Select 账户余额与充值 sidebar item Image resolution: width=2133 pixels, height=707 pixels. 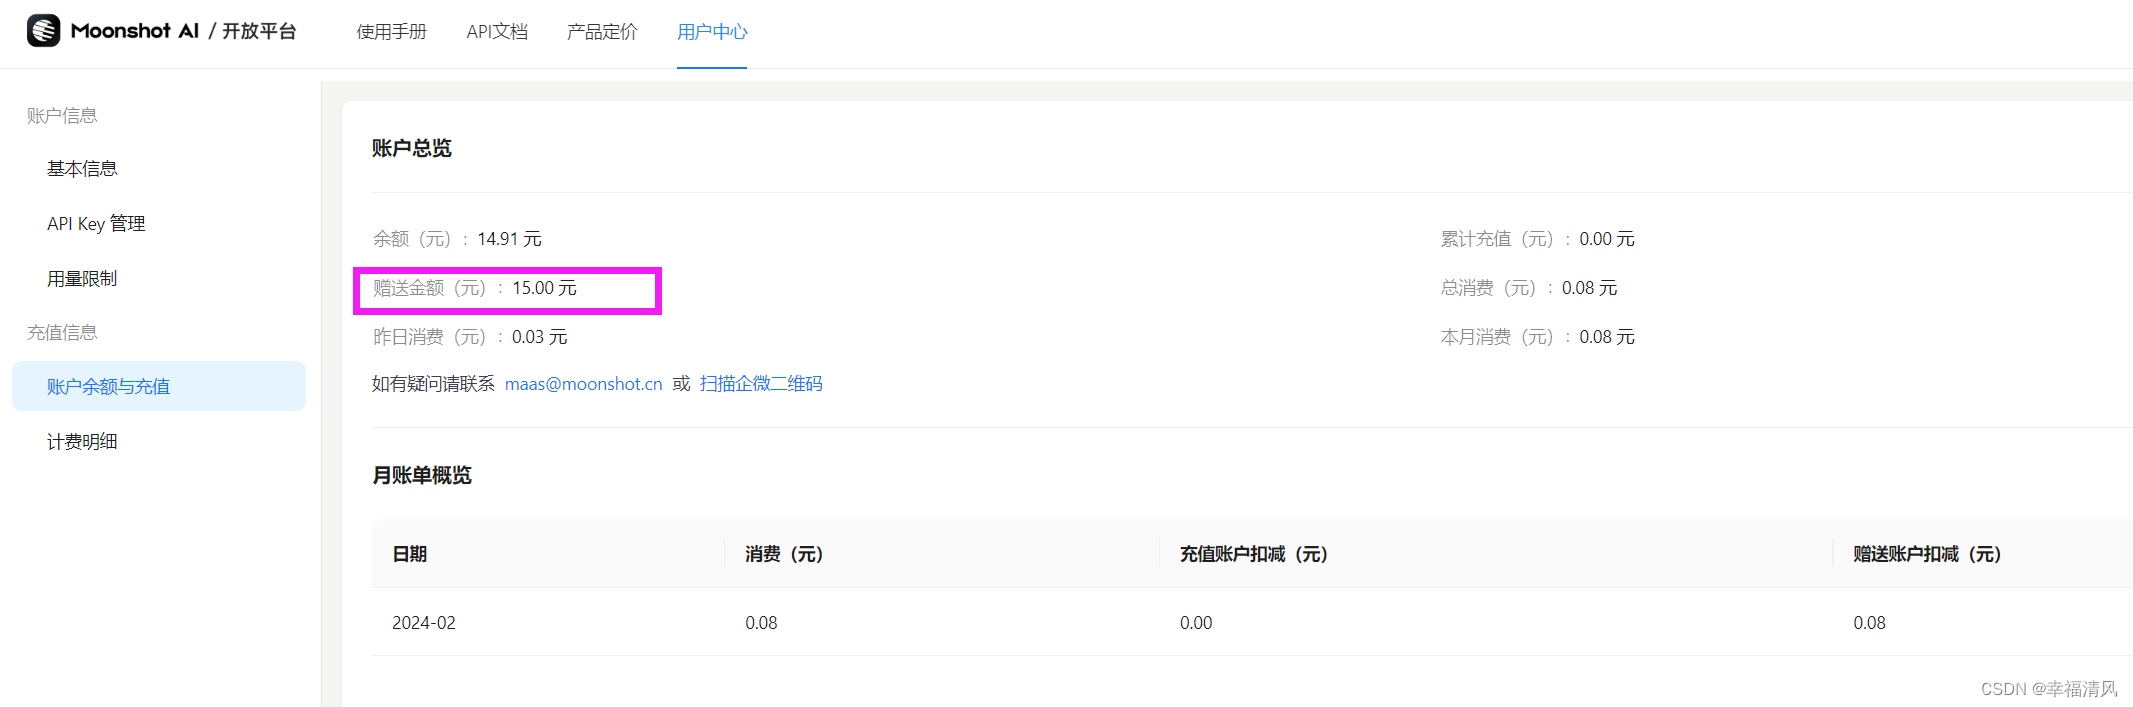click(x=159, y=386)
